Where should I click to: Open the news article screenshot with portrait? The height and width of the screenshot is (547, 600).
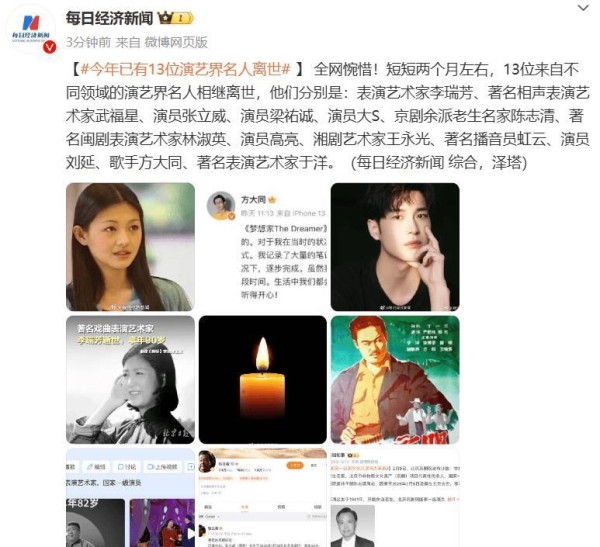(x=395, y=498)
